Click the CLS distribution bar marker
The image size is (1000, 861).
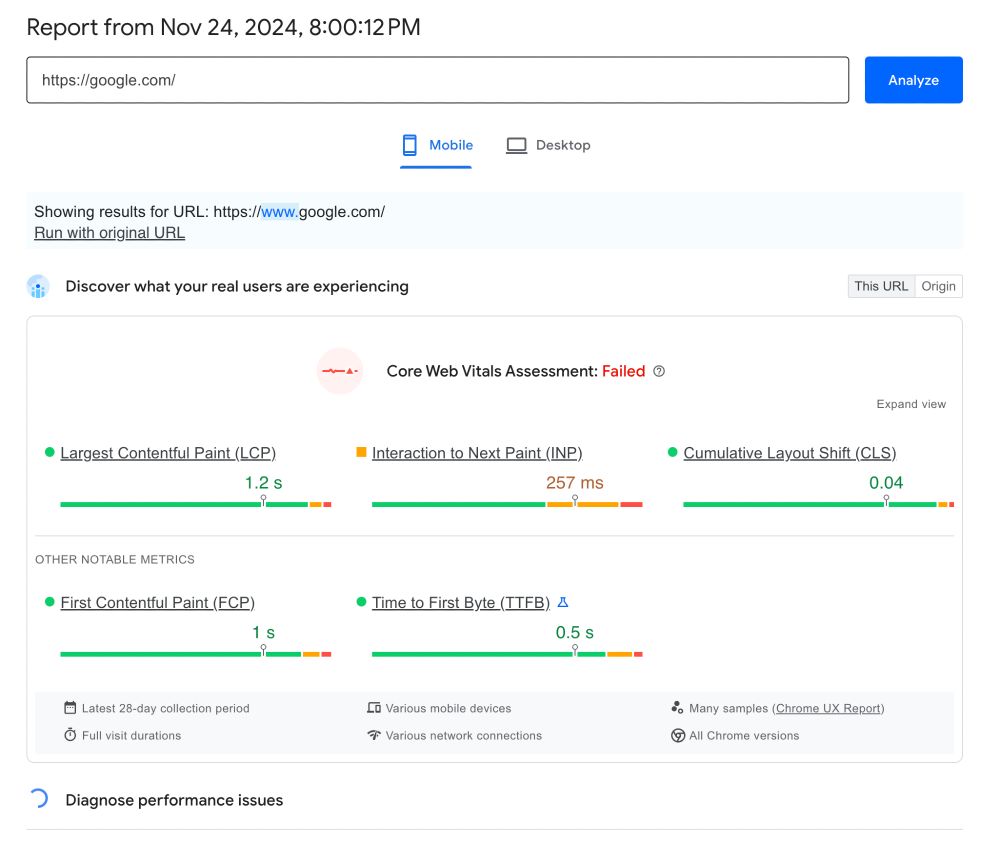pyautogui.click(x=886, y=501)
